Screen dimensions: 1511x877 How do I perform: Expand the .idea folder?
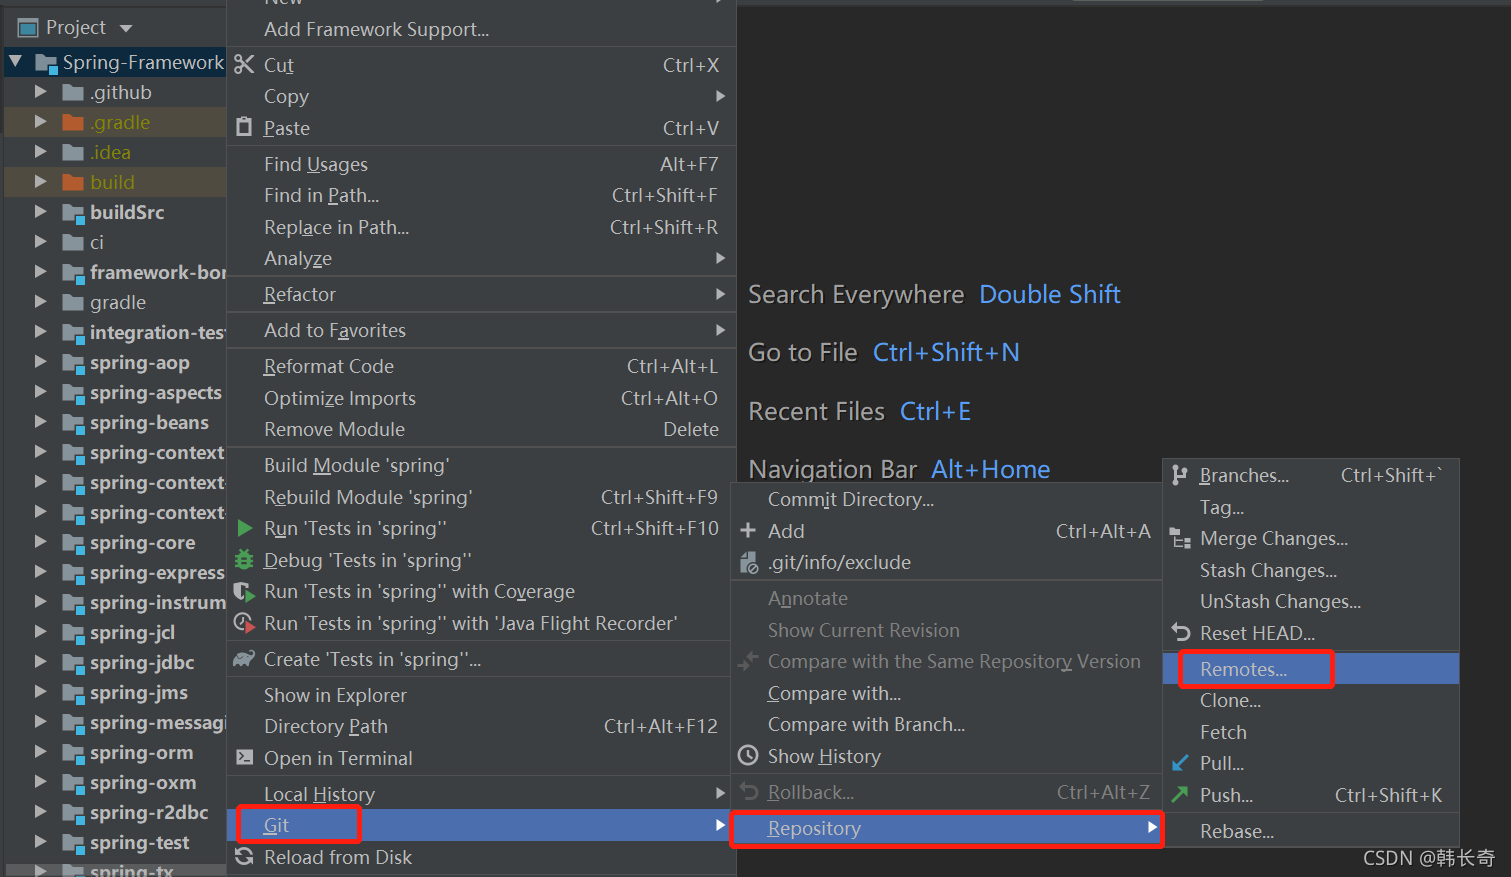tap(41, 152)
